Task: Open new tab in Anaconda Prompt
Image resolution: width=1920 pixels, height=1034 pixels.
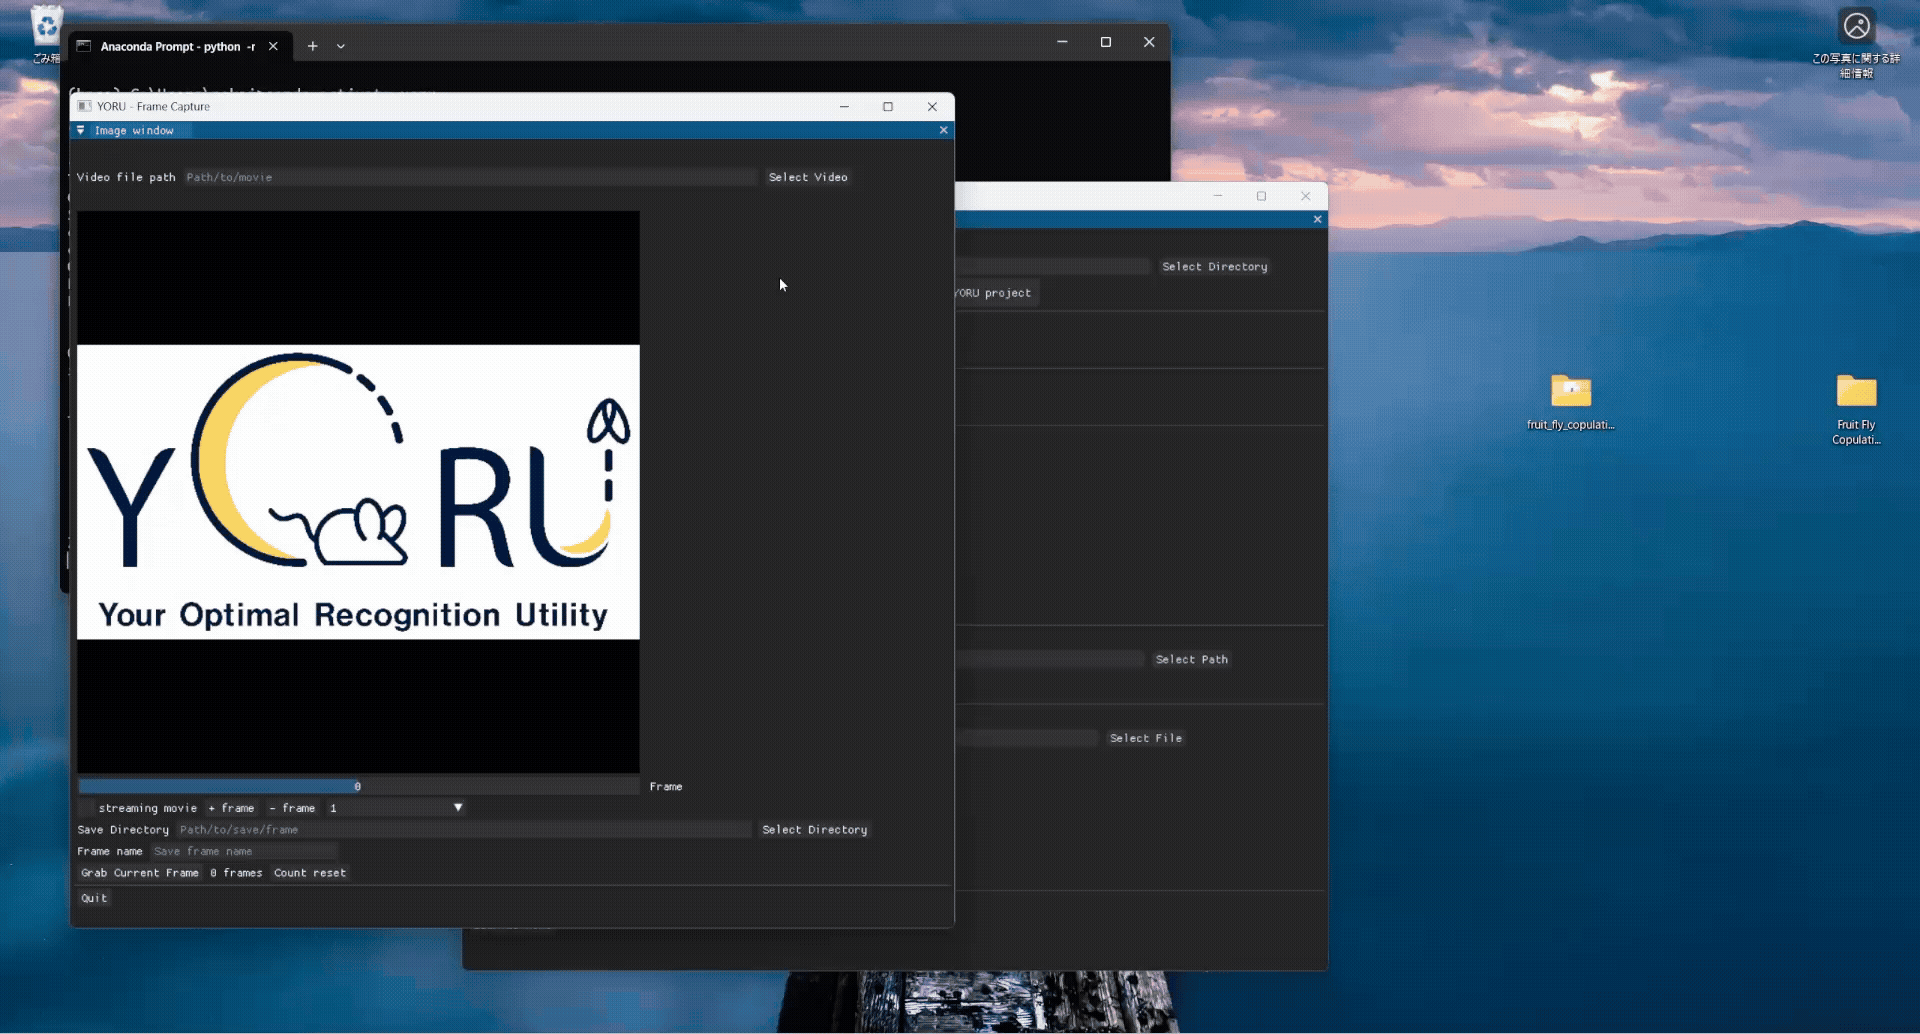Action: coord(313,46)
